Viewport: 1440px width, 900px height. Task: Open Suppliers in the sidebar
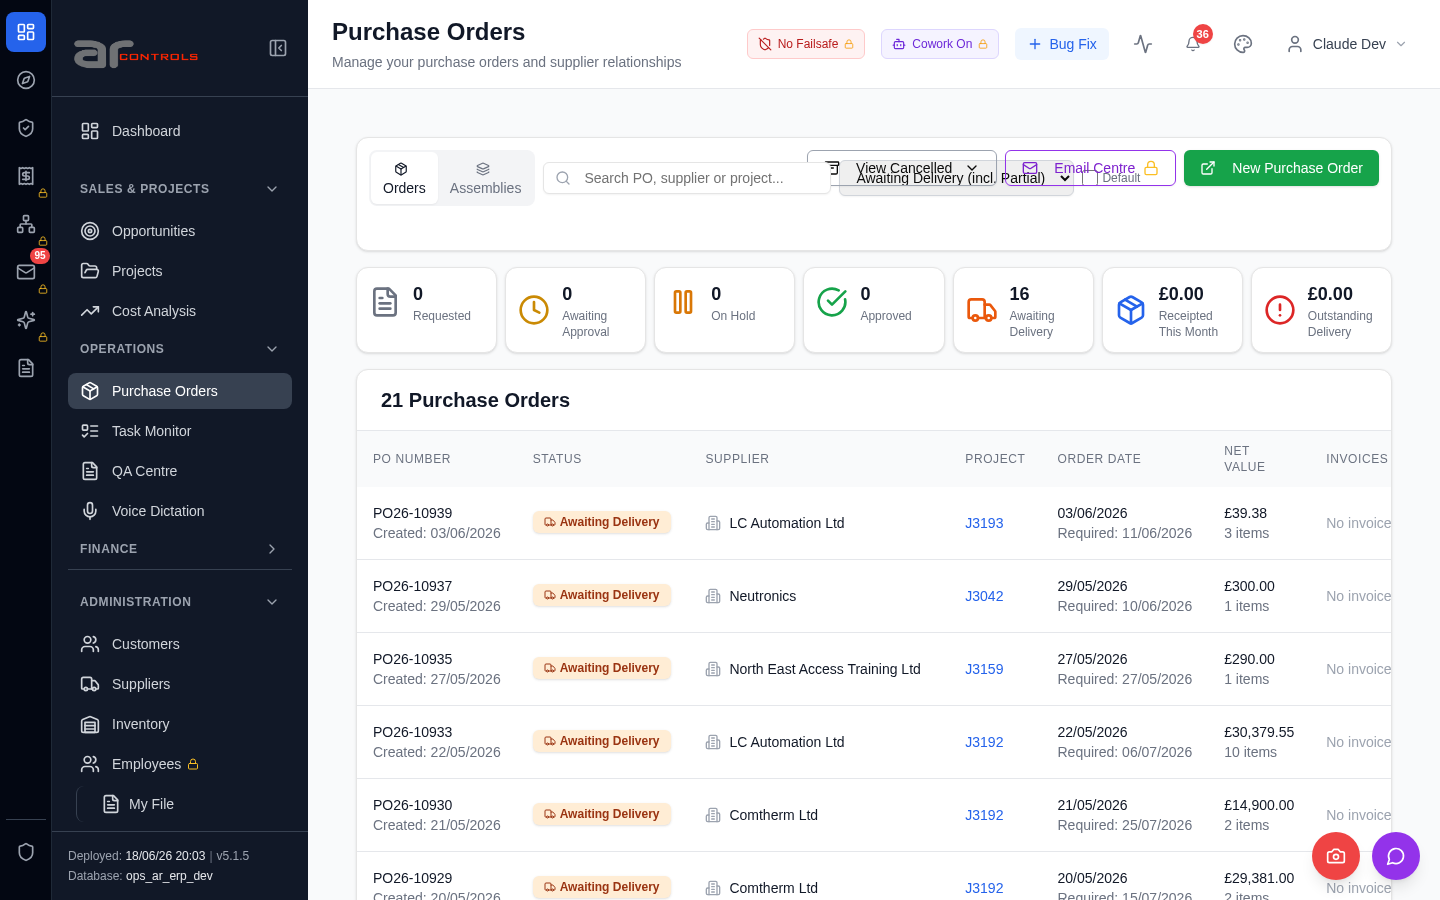click(180, 684)
